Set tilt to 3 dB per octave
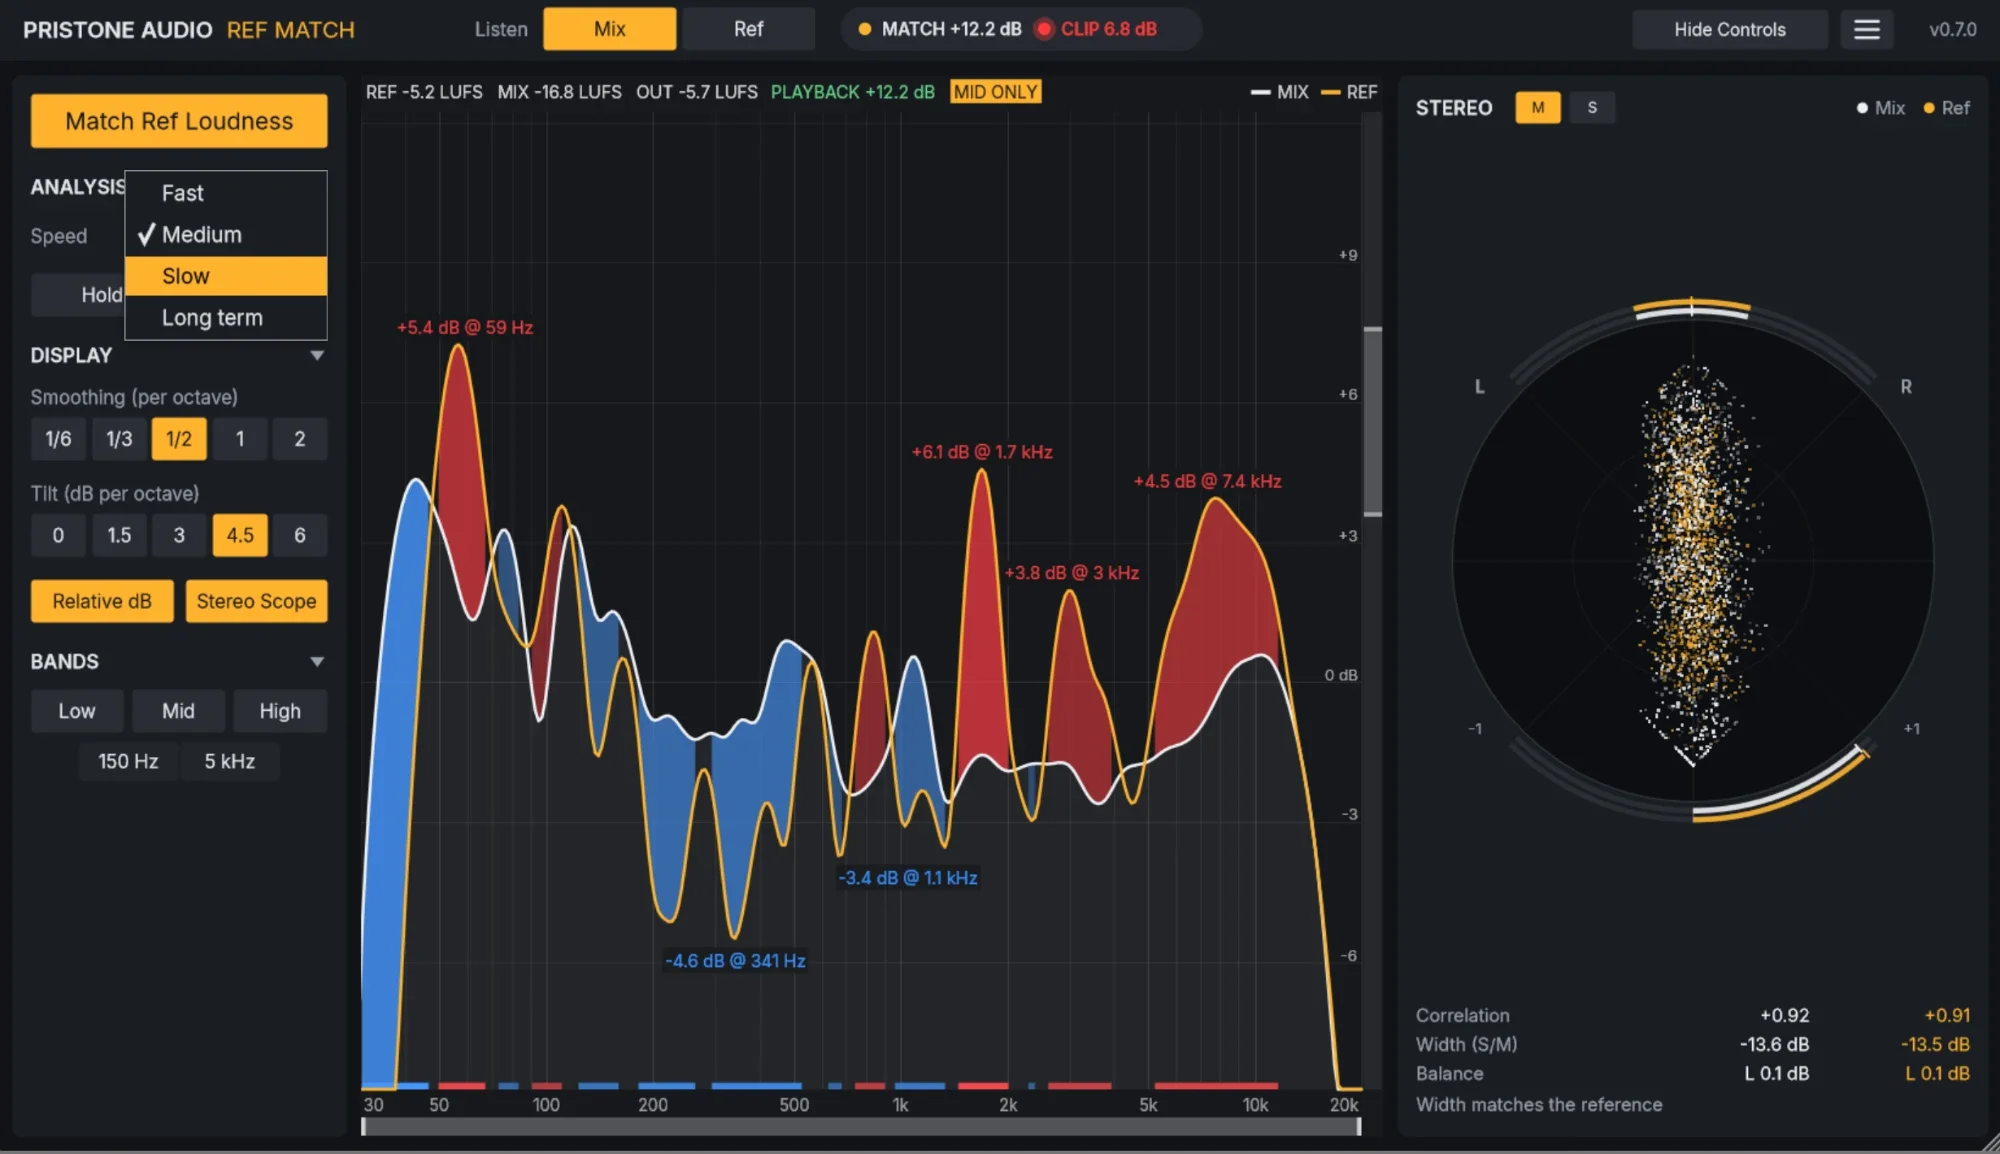 click(x=179, y=535)
